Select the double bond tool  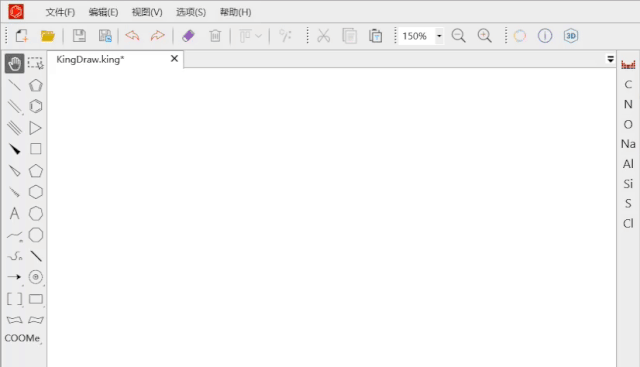(14, 107)
